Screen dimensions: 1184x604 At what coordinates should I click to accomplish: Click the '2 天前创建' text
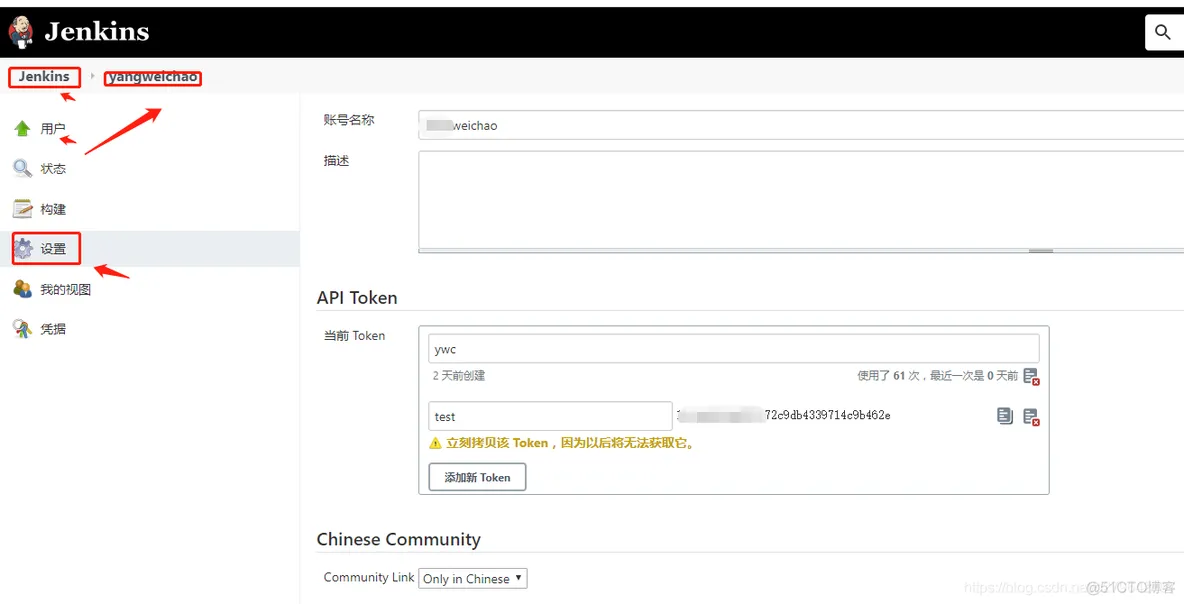(x=459, y=375)
